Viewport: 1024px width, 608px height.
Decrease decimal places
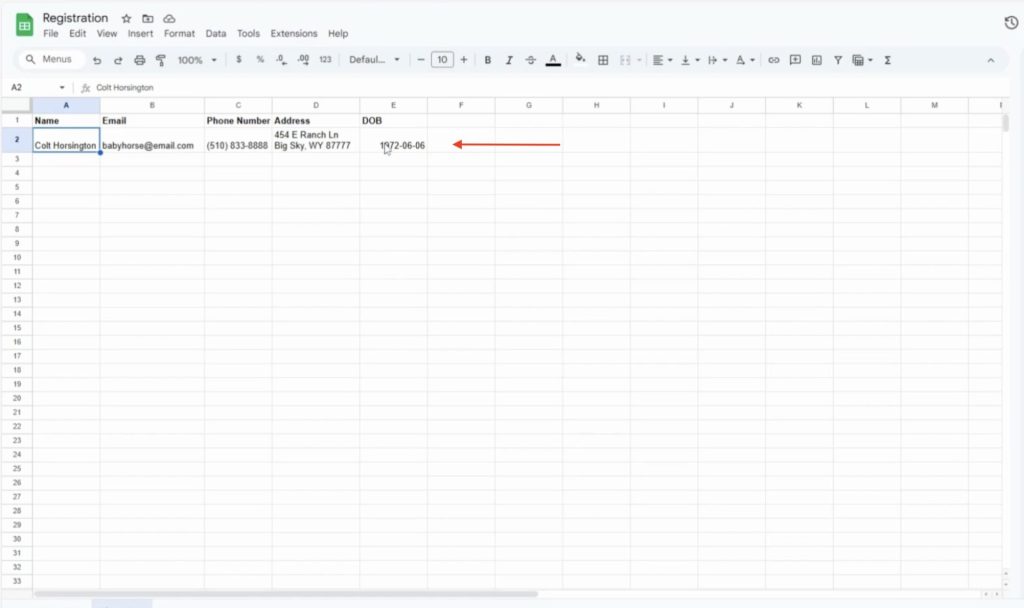point(281,59)
